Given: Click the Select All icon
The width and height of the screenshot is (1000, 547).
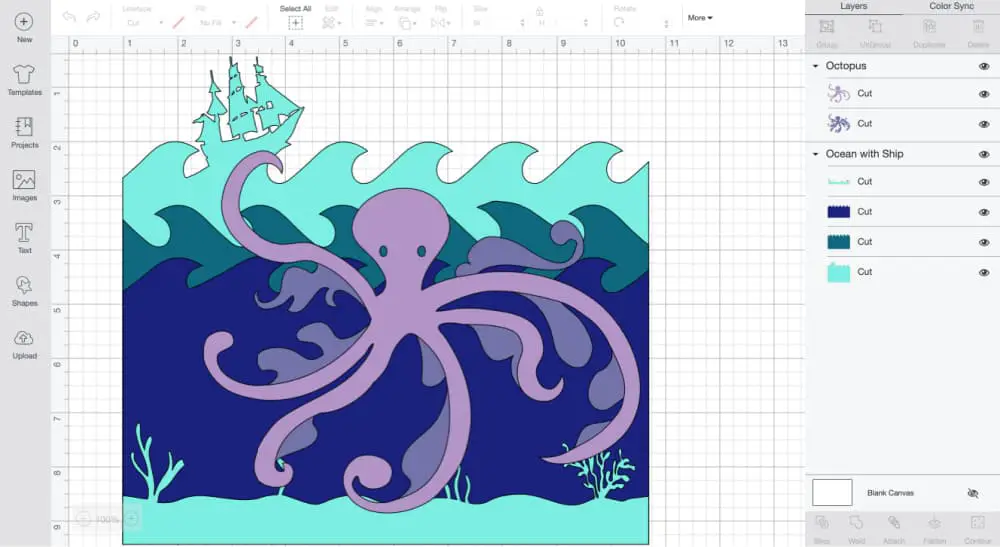Looking at the screenshot, I should [295, 23].
